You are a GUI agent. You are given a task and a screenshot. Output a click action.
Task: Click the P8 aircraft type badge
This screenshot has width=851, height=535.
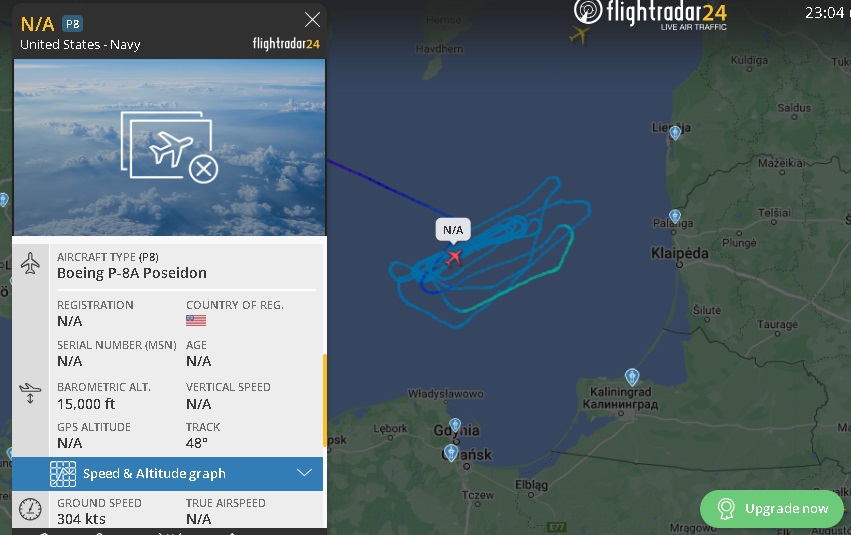[x=73, y=24]
